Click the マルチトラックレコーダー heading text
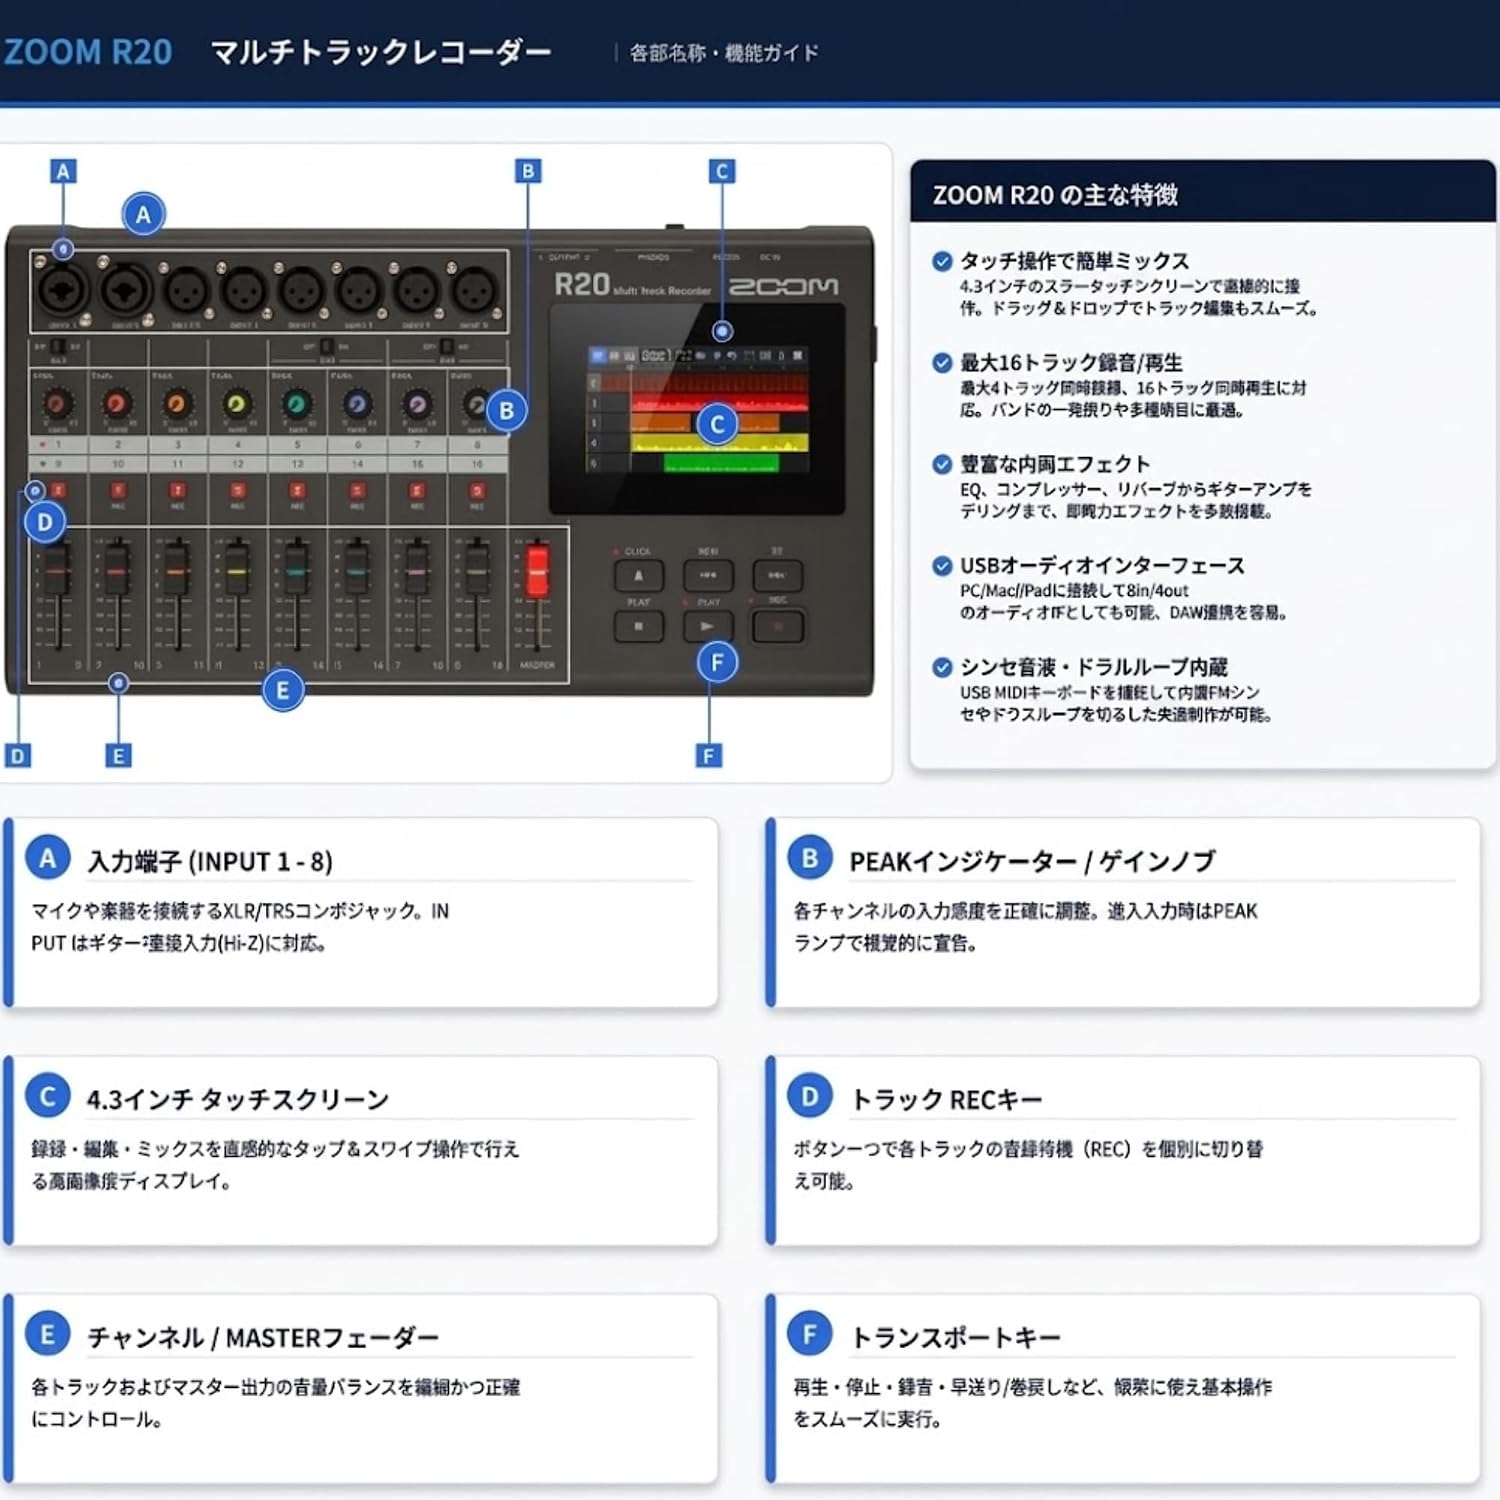This screenshot has height=1500, width=1500. point(381,52)
